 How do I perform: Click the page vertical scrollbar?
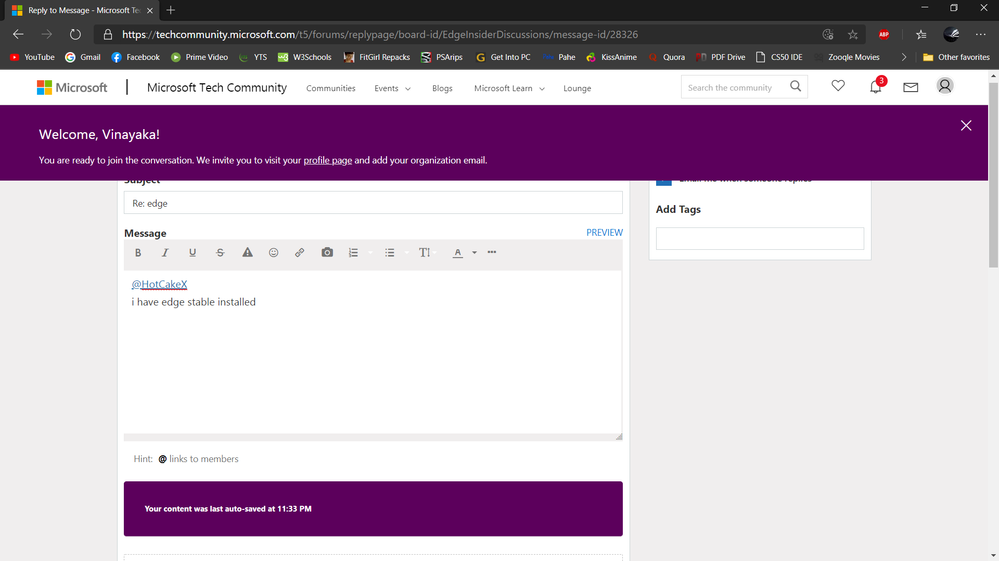993,174
